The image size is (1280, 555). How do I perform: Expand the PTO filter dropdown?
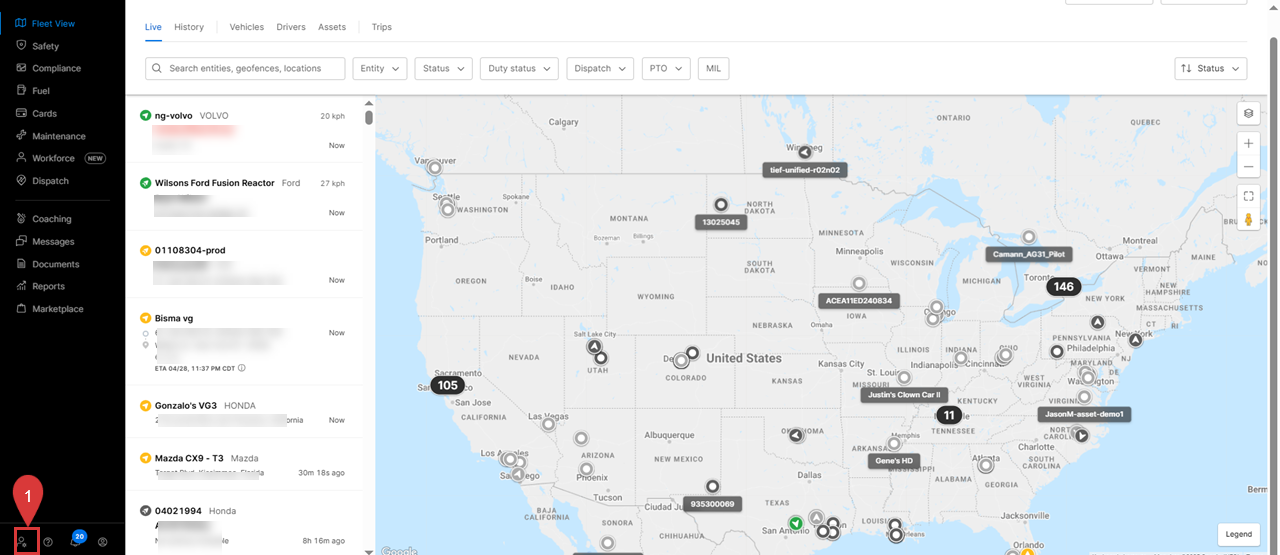[665, 68]
